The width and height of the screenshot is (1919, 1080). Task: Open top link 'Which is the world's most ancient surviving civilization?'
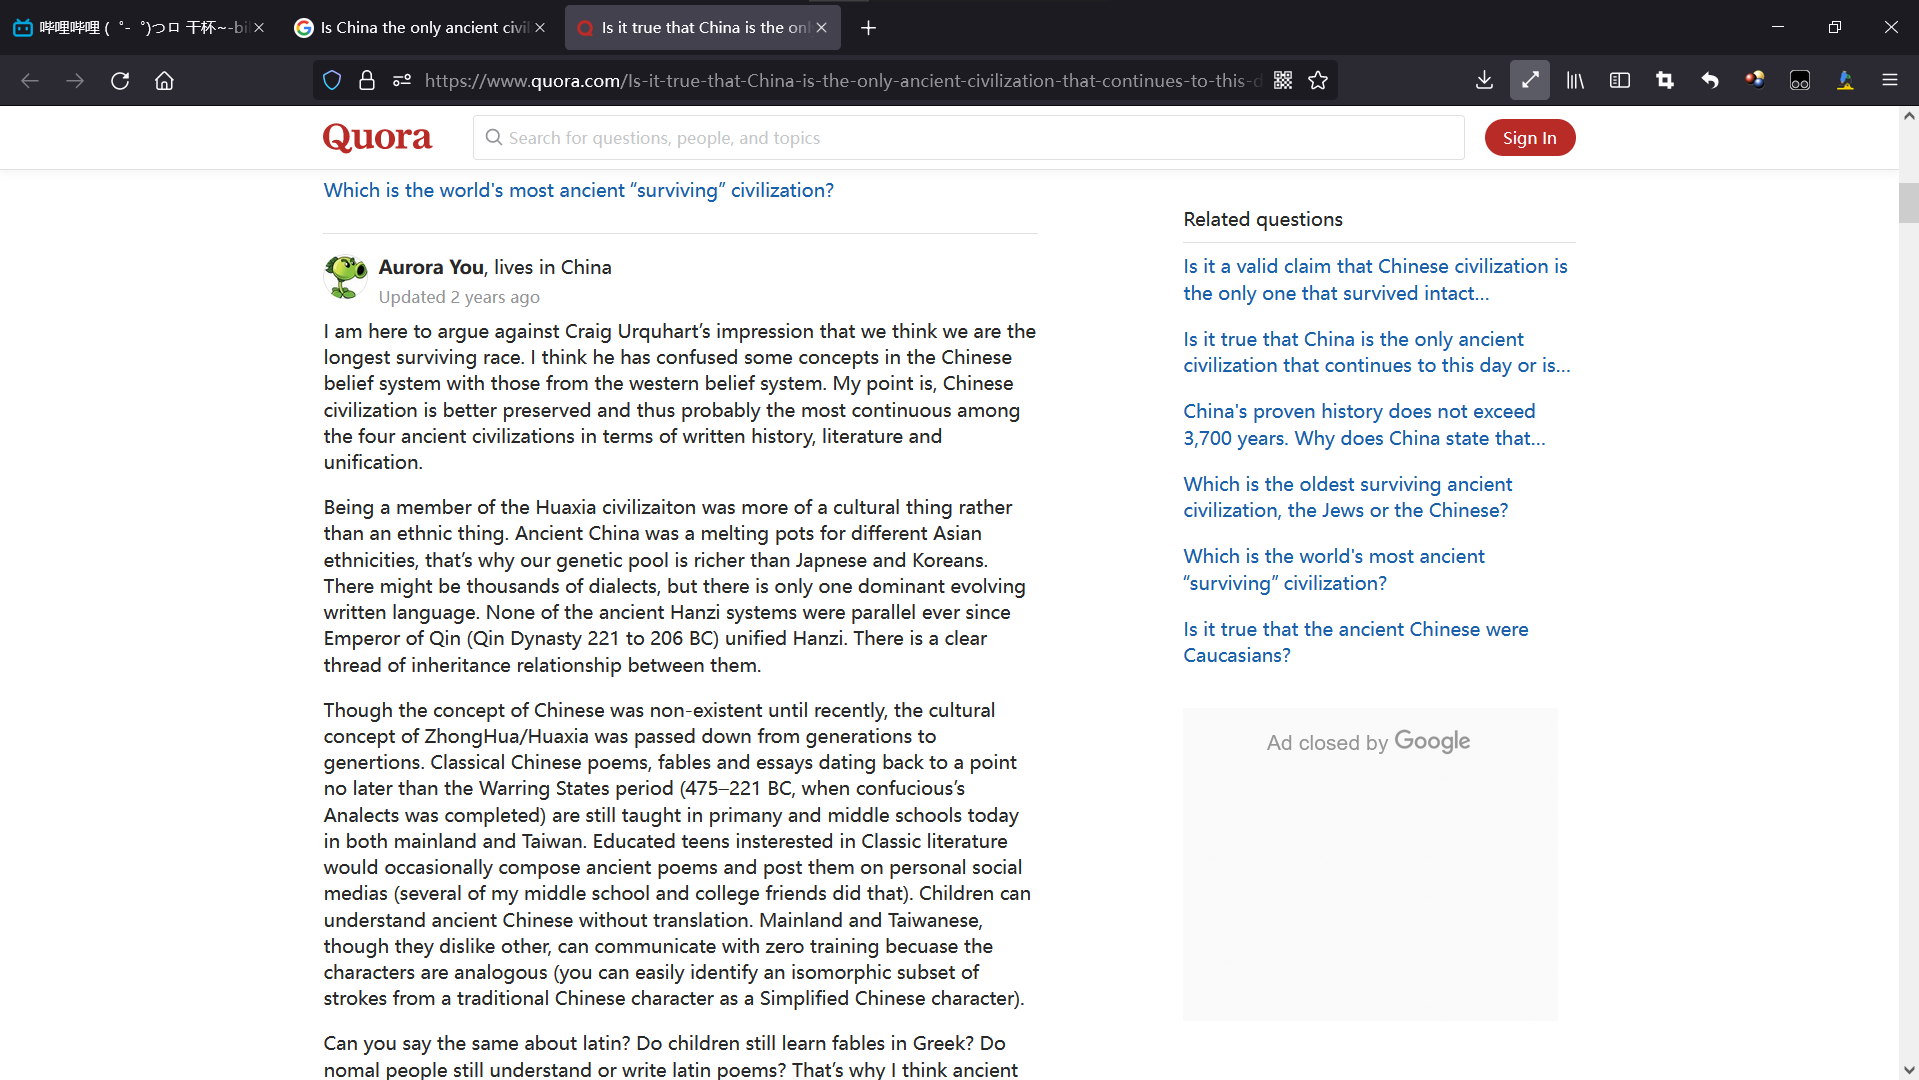[x=578, y=190]
